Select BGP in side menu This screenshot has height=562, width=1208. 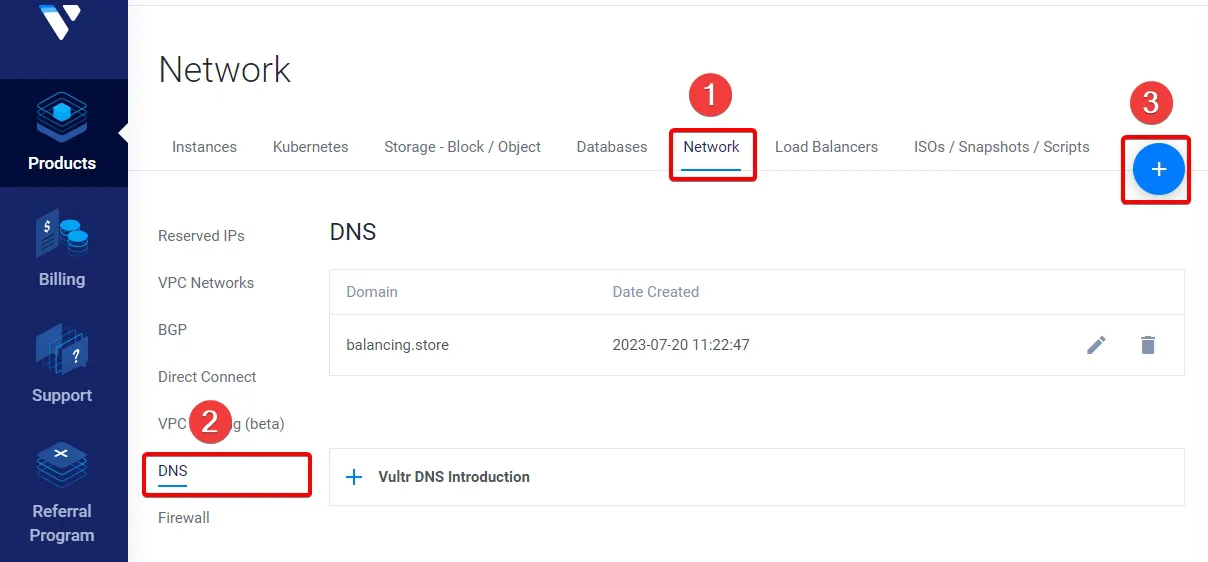[x=172, y=330]
